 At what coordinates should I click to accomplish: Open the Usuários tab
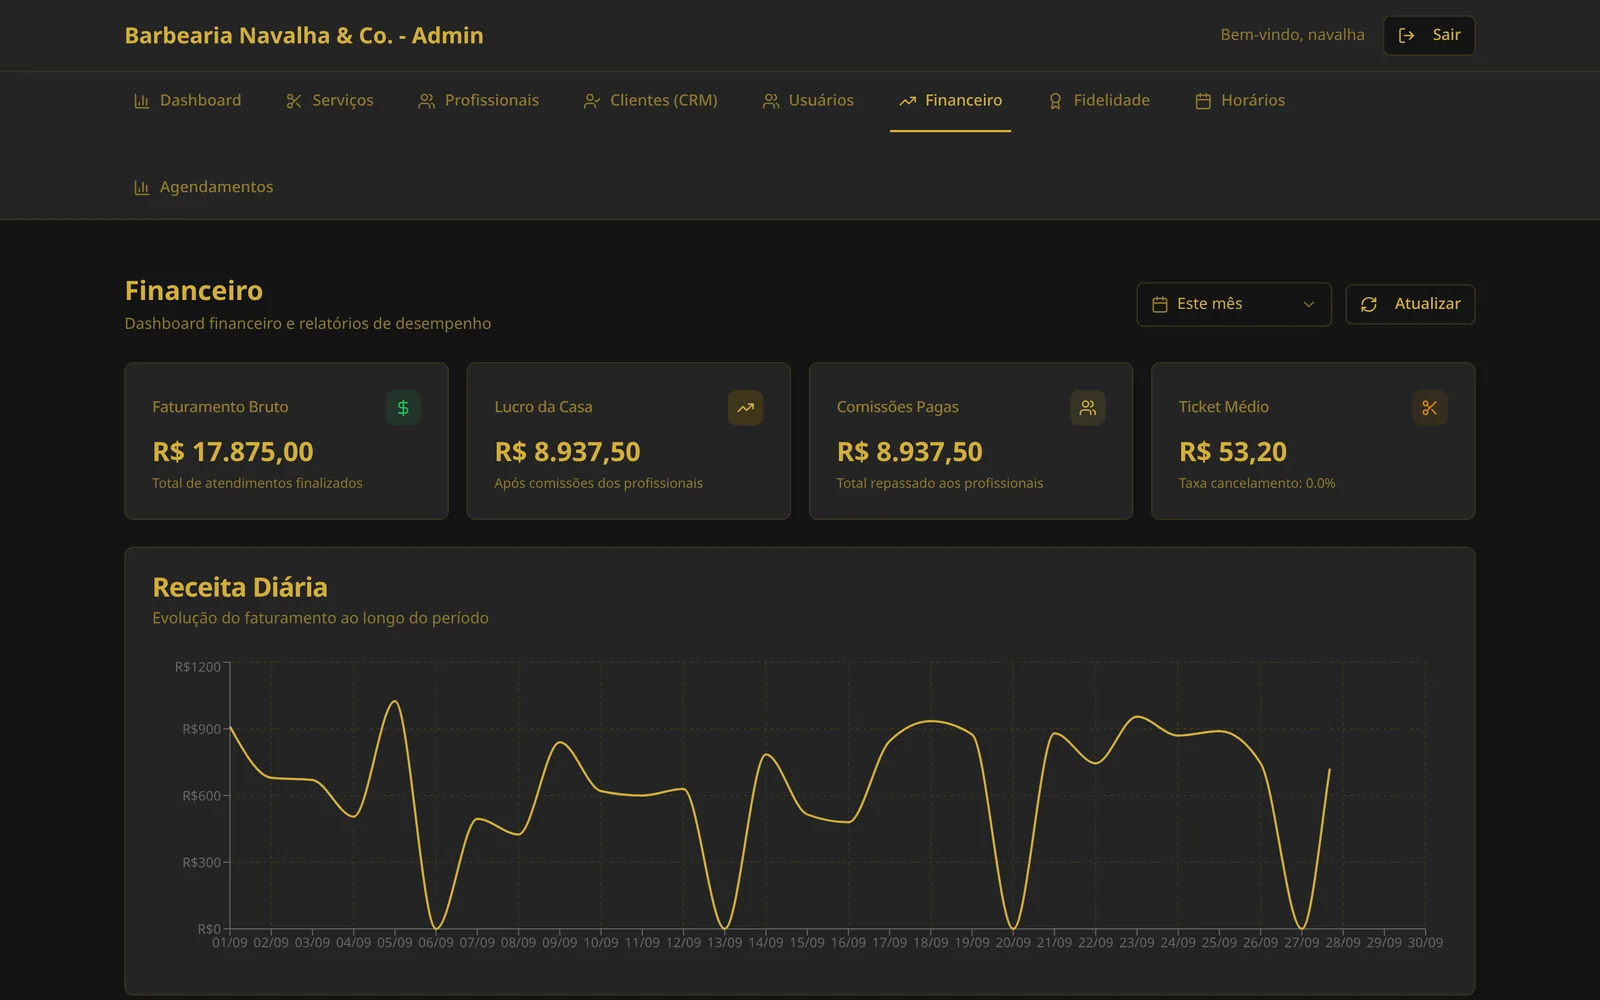pyautogui.click(x=808, y=101)
